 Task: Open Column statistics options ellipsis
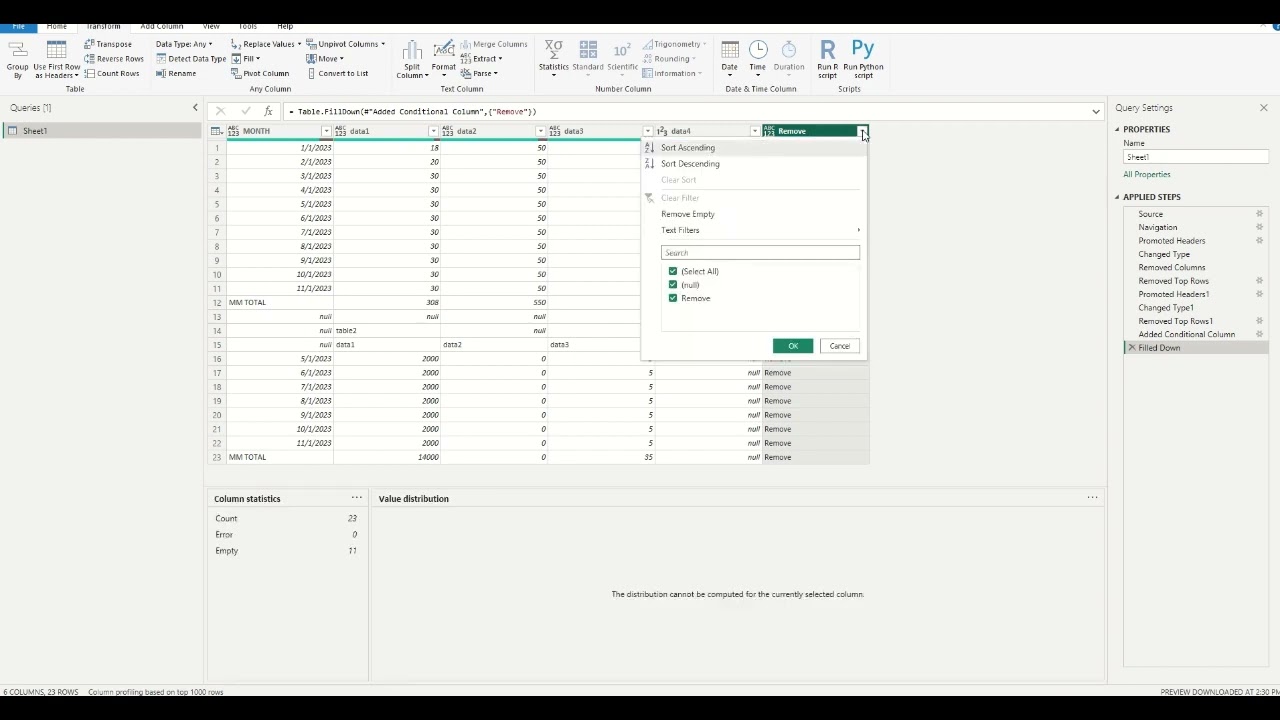pos(356,498)
